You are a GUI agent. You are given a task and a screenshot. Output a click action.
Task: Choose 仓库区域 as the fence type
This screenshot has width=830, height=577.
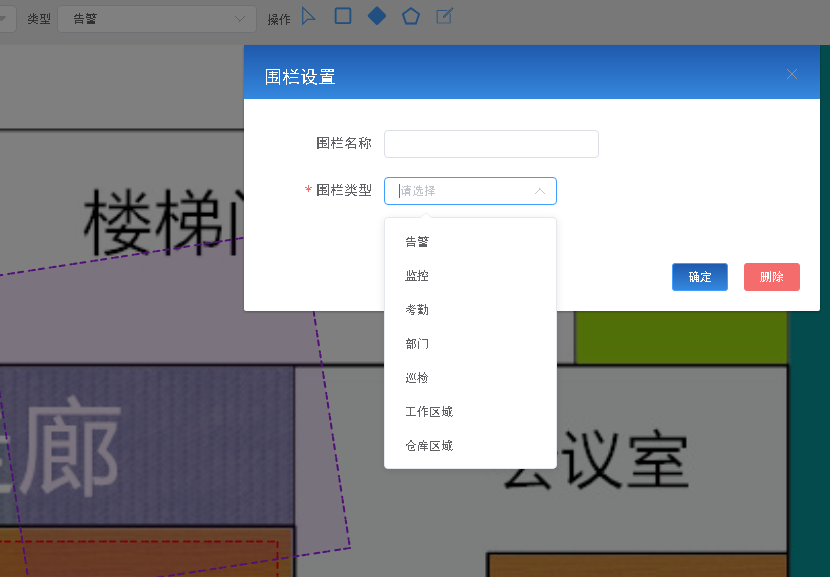[x=427, y=445]
